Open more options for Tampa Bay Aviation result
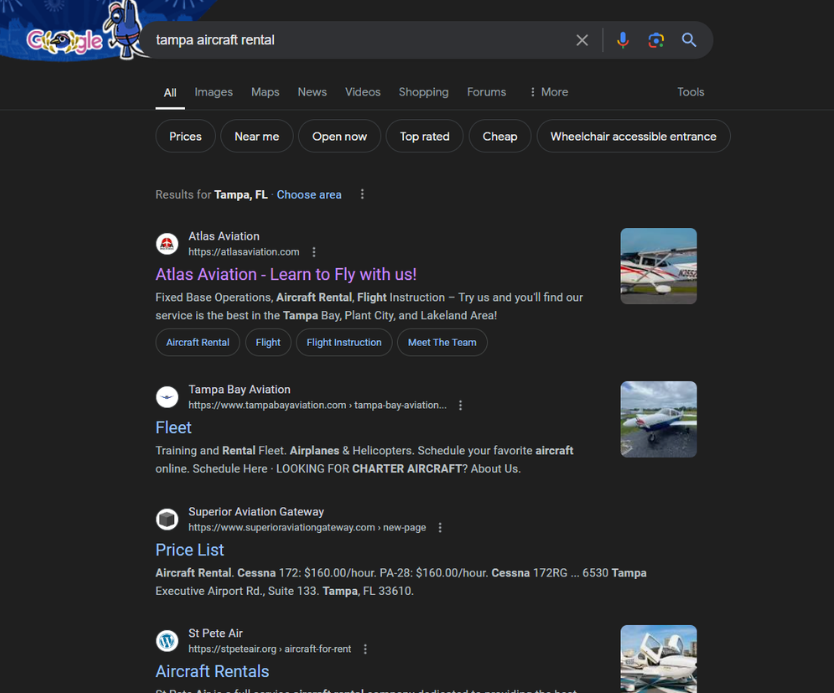 (x=461, y=405)
